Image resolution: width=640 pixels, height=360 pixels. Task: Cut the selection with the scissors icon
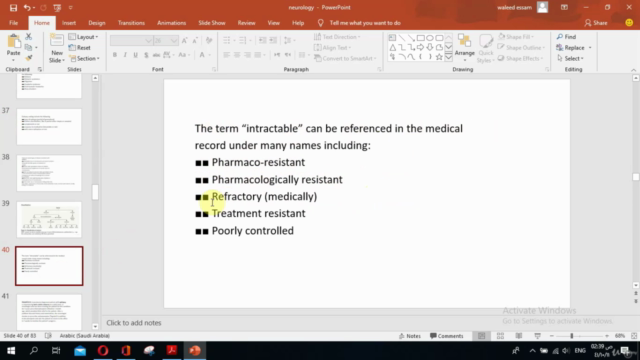28,37
